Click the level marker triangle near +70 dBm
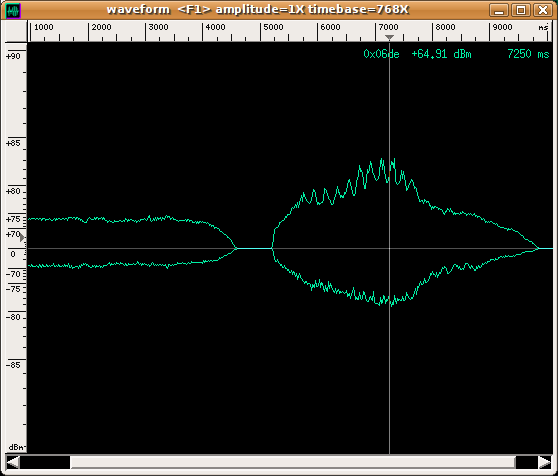Screen dimensions: 558x476 coord(22,237)
